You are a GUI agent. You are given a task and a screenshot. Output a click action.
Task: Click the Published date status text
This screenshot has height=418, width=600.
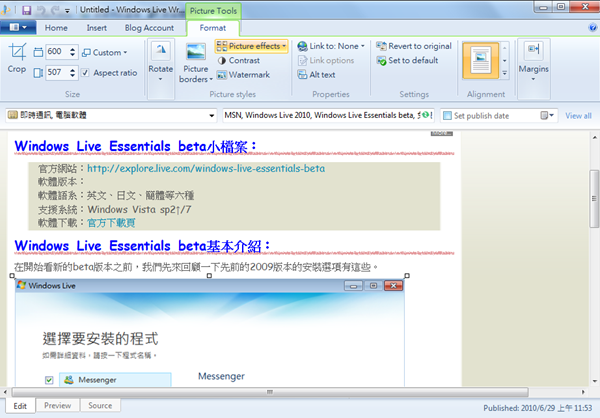click(x=538, y=408)
